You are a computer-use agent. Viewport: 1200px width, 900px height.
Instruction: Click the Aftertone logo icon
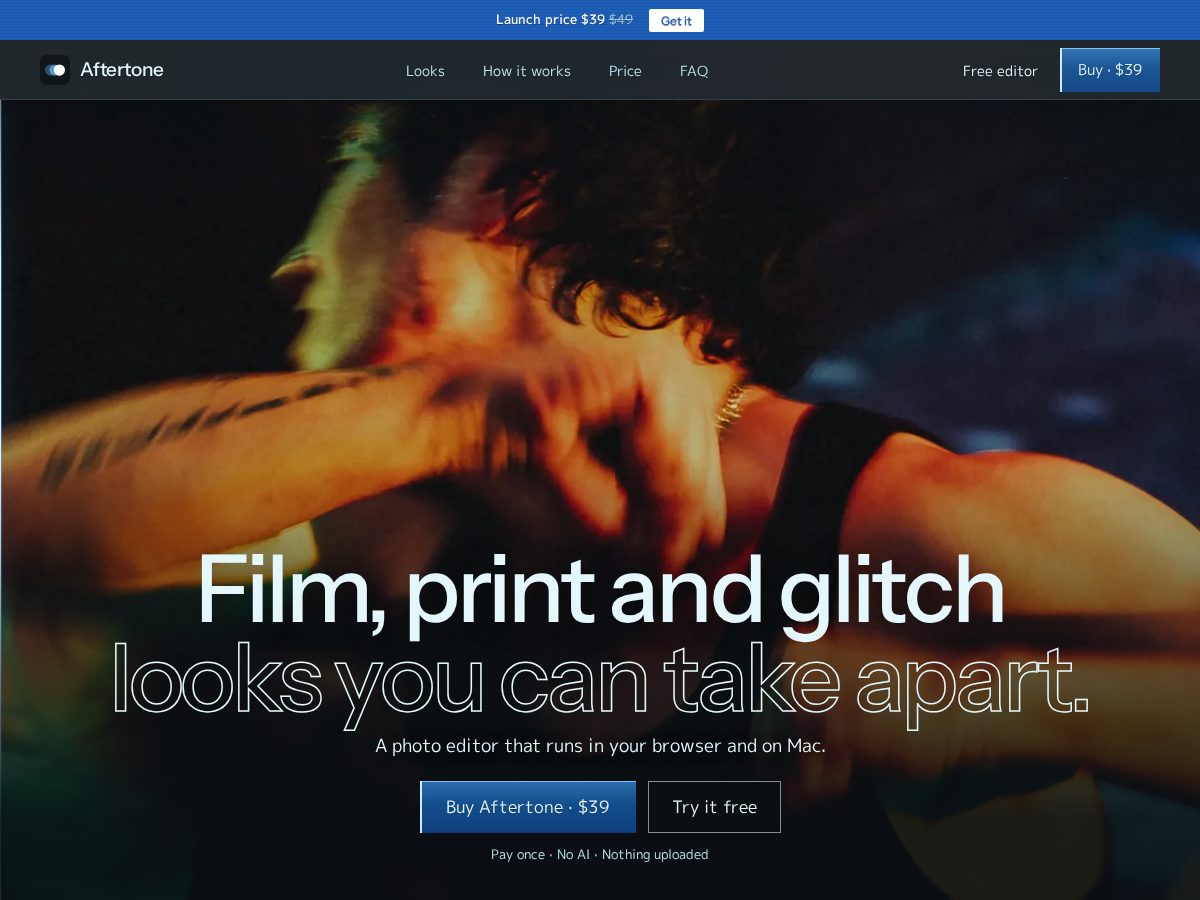pyautogui.click(x=55, y=70)
